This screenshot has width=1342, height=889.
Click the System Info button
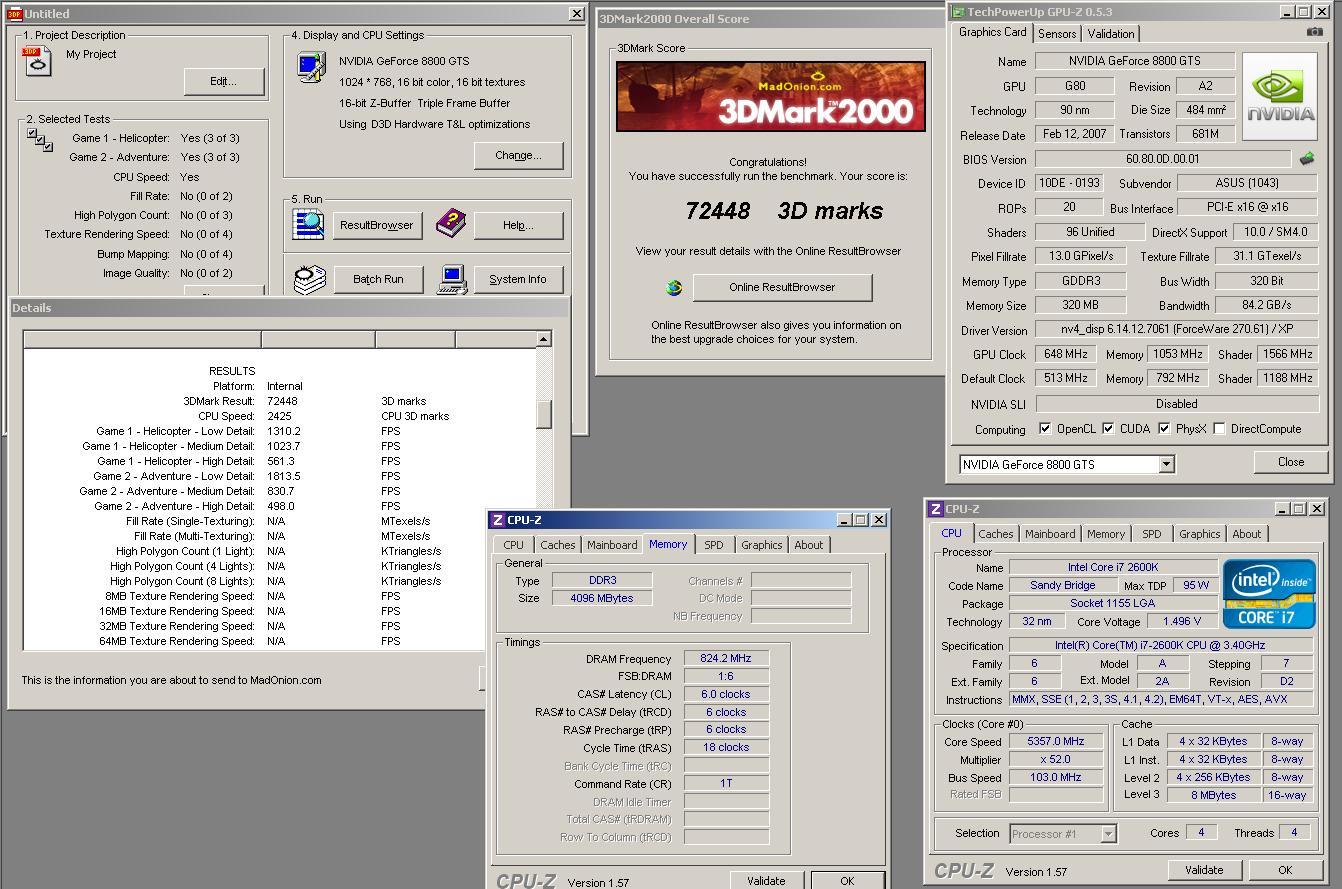click(x=518, y=279)
